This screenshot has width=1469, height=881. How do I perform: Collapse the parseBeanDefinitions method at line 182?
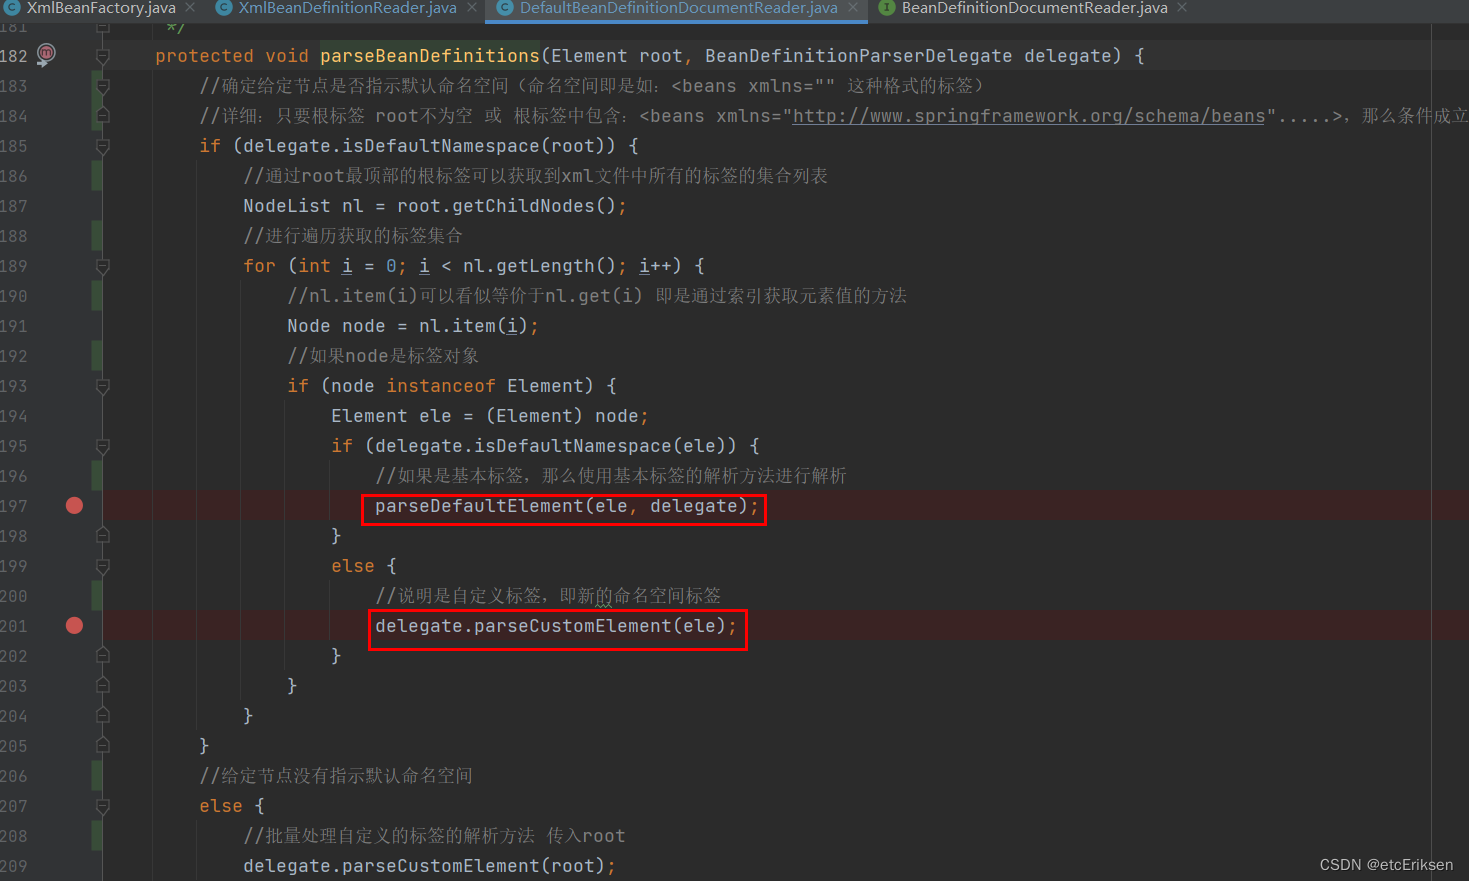(x=102, y=56)
